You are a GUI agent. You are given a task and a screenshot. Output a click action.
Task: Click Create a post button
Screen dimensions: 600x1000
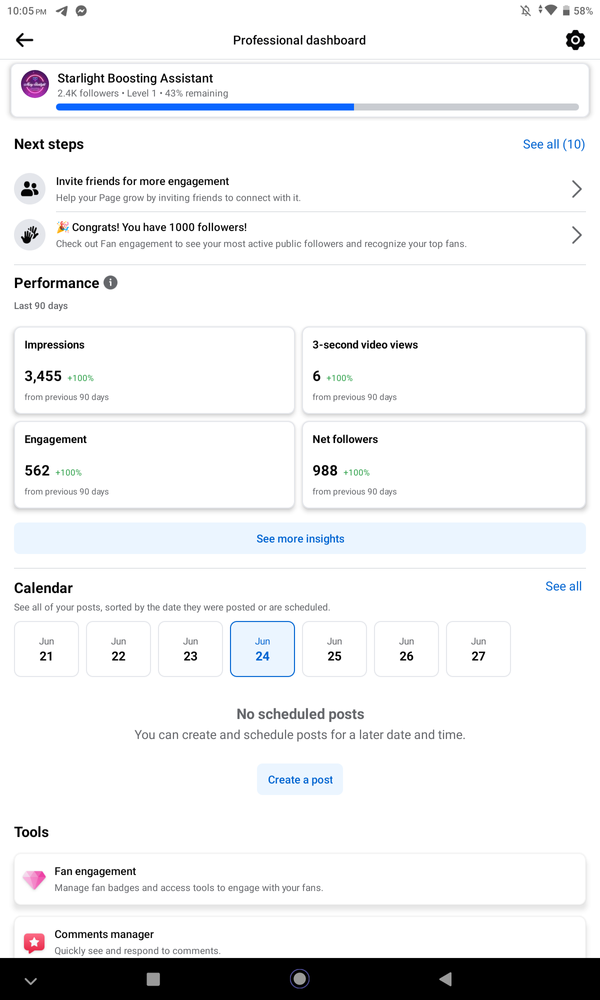coord(300,779)
